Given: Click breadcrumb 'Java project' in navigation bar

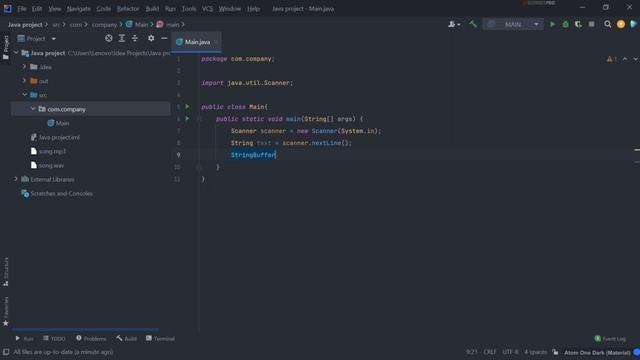Looking at the screenshot, I should pos(25,24).
